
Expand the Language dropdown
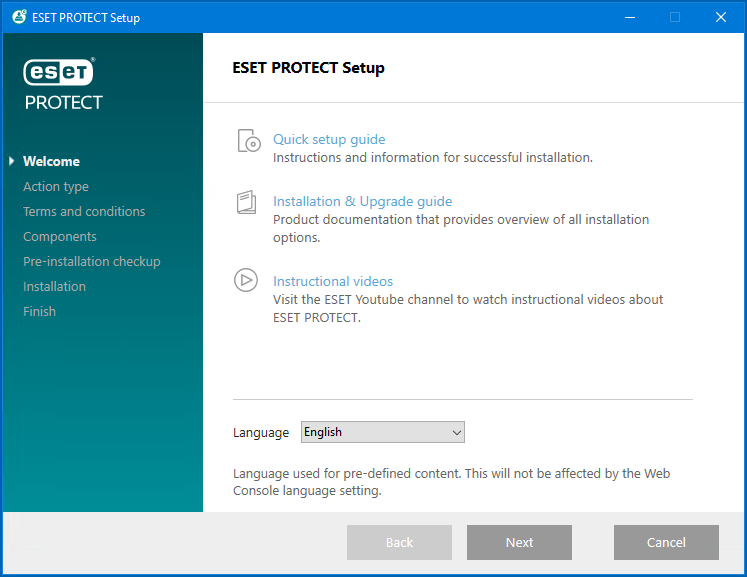382,432
